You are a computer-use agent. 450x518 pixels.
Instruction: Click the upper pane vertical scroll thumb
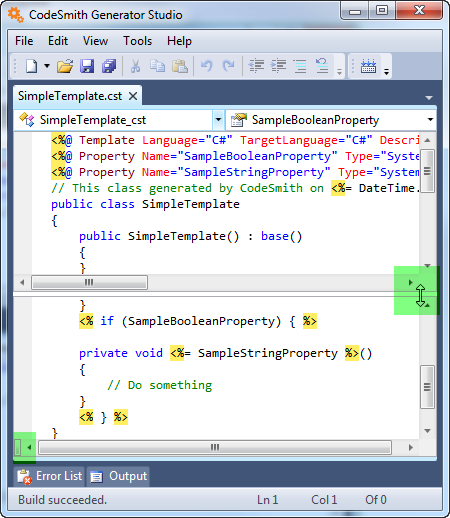[427, 171]
